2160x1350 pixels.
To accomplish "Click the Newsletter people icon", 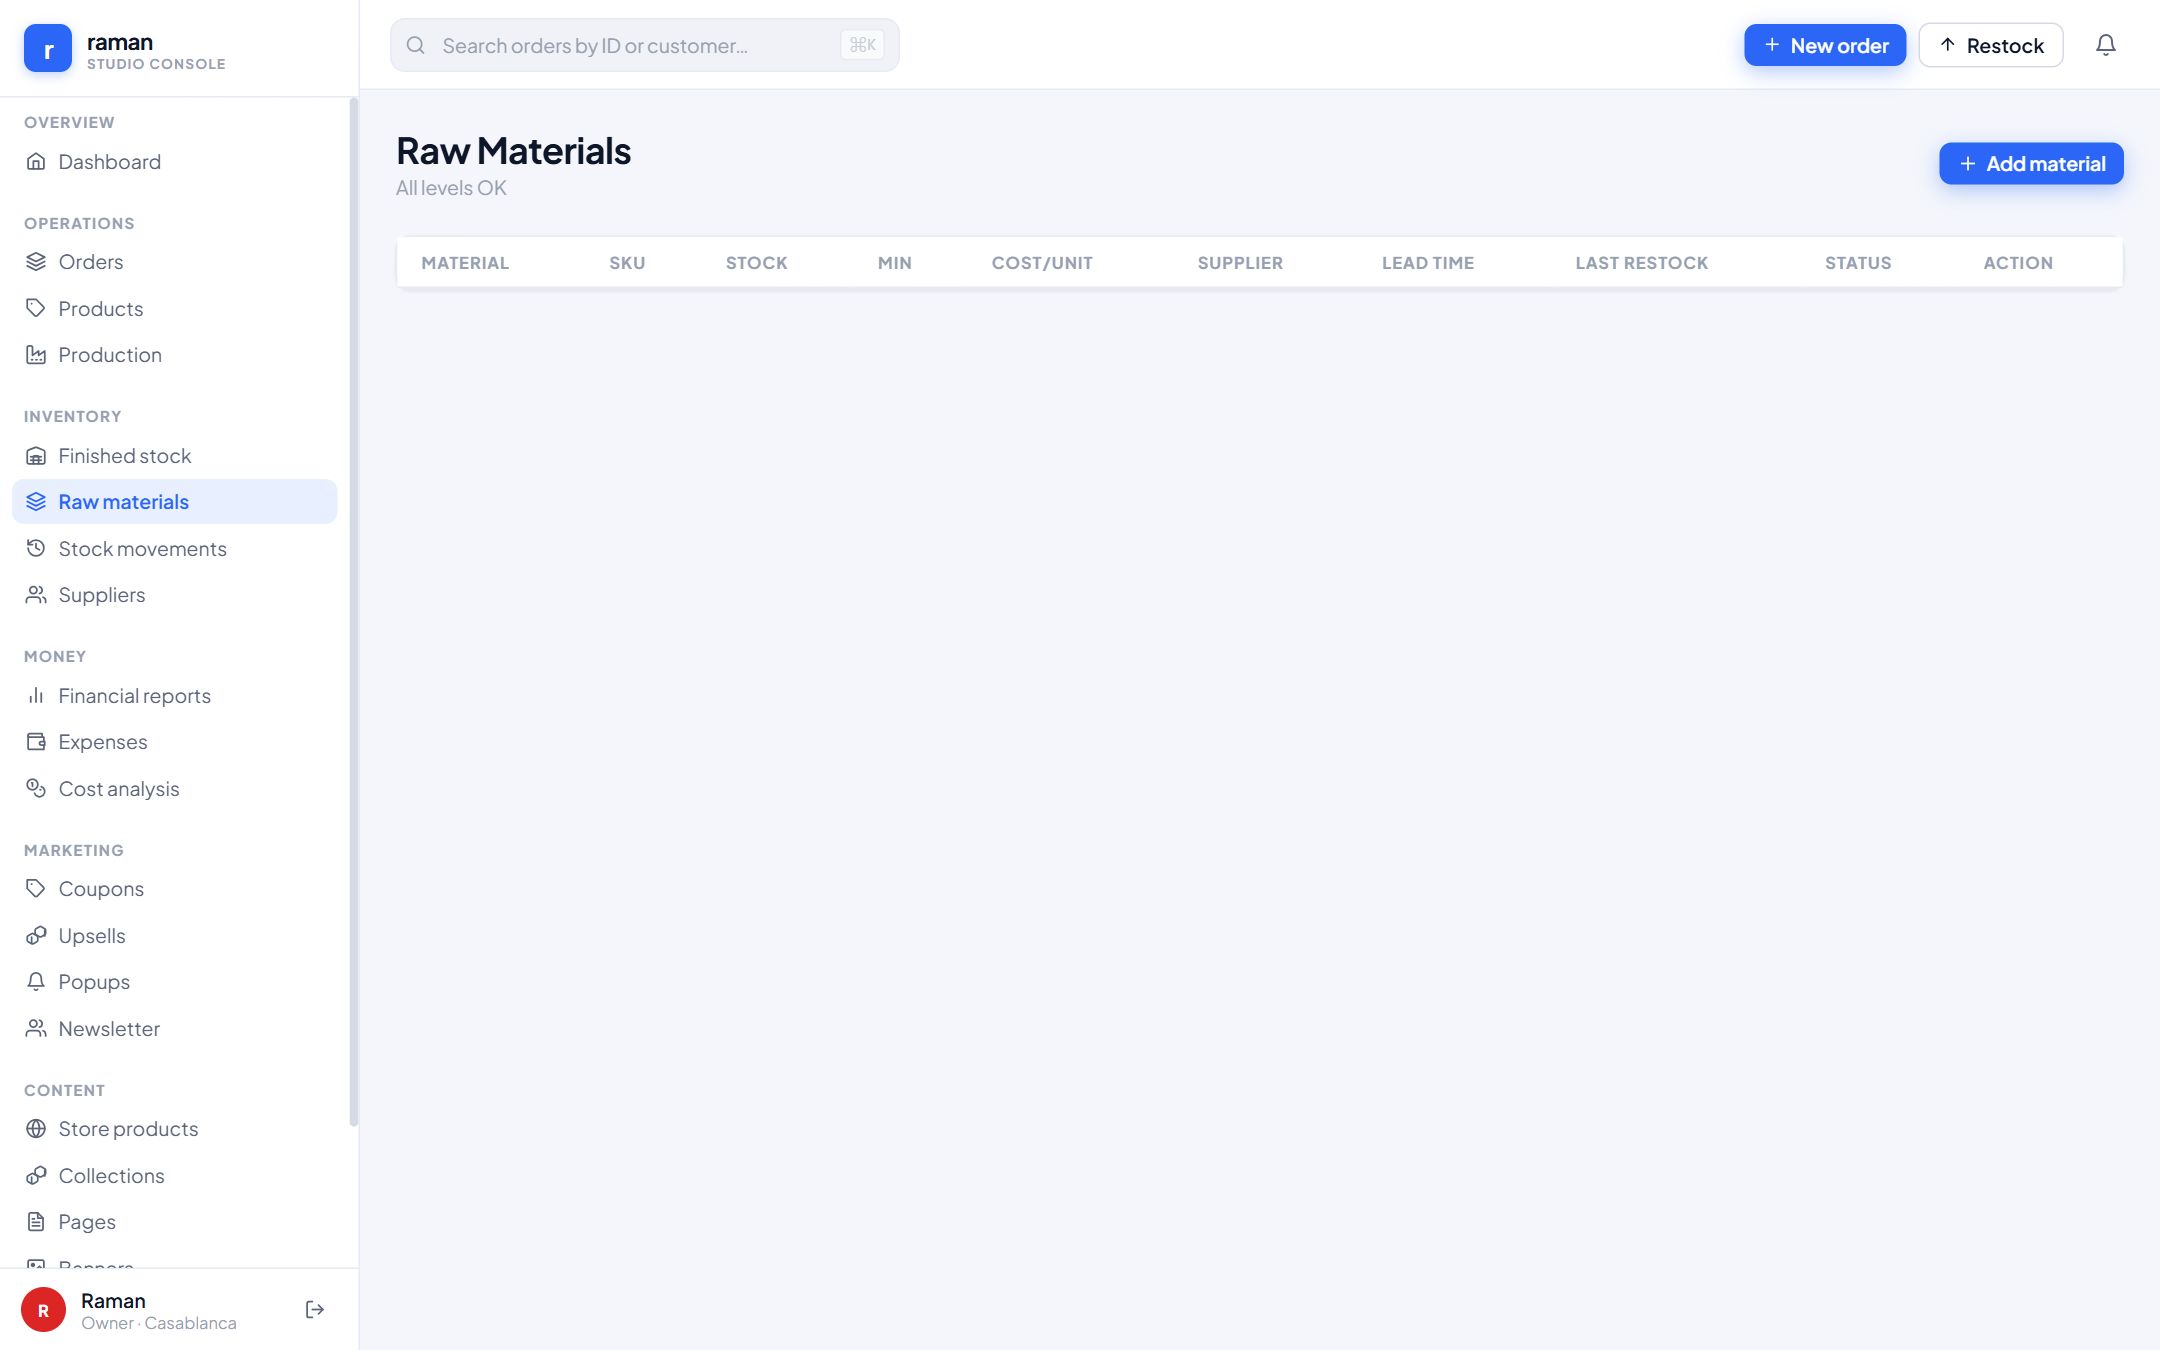I will pyautogui.click(x=36, y=1028).
